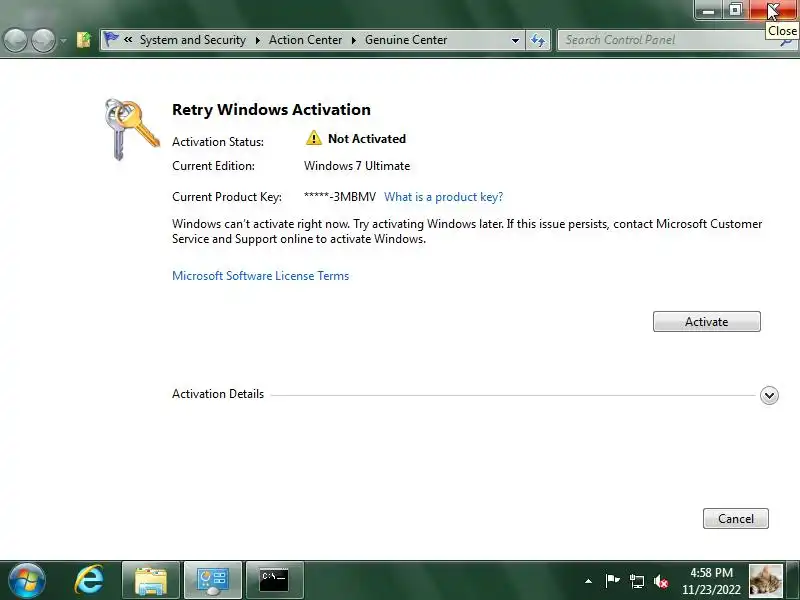This screenshot has width=800, height=600.
Task: Open the Windows Start menu
Action: click(x=27, y=580)
